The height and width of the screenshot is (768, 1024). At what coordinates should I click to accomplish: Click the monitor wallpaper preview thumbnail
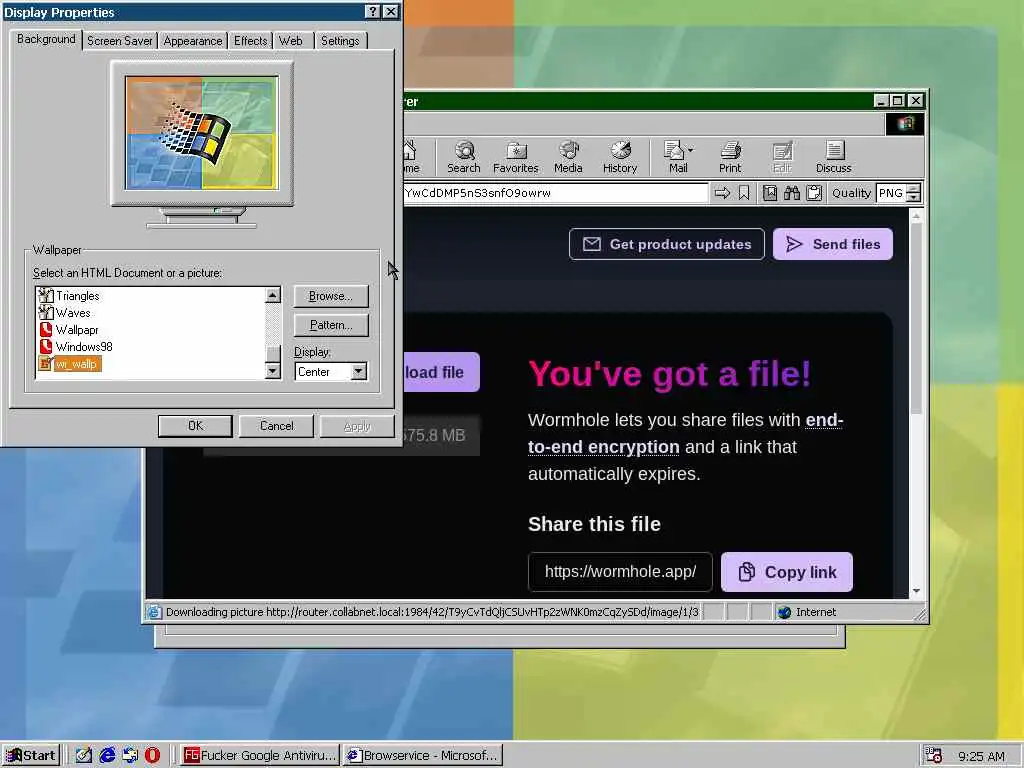click(202, 133)
